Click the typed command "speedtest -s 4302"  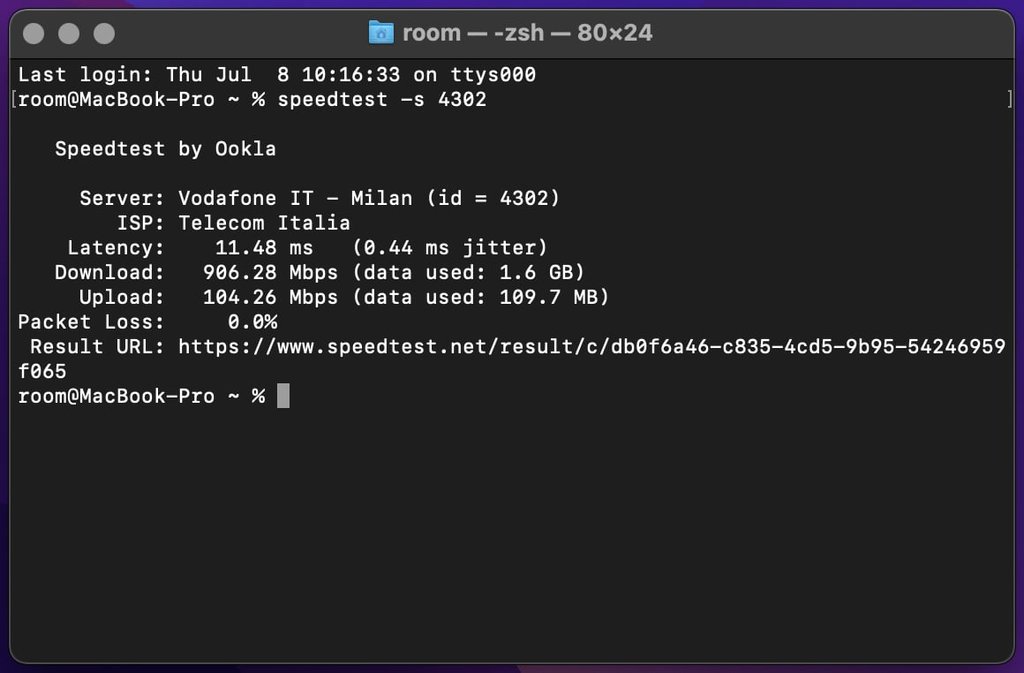click(382, 100)
